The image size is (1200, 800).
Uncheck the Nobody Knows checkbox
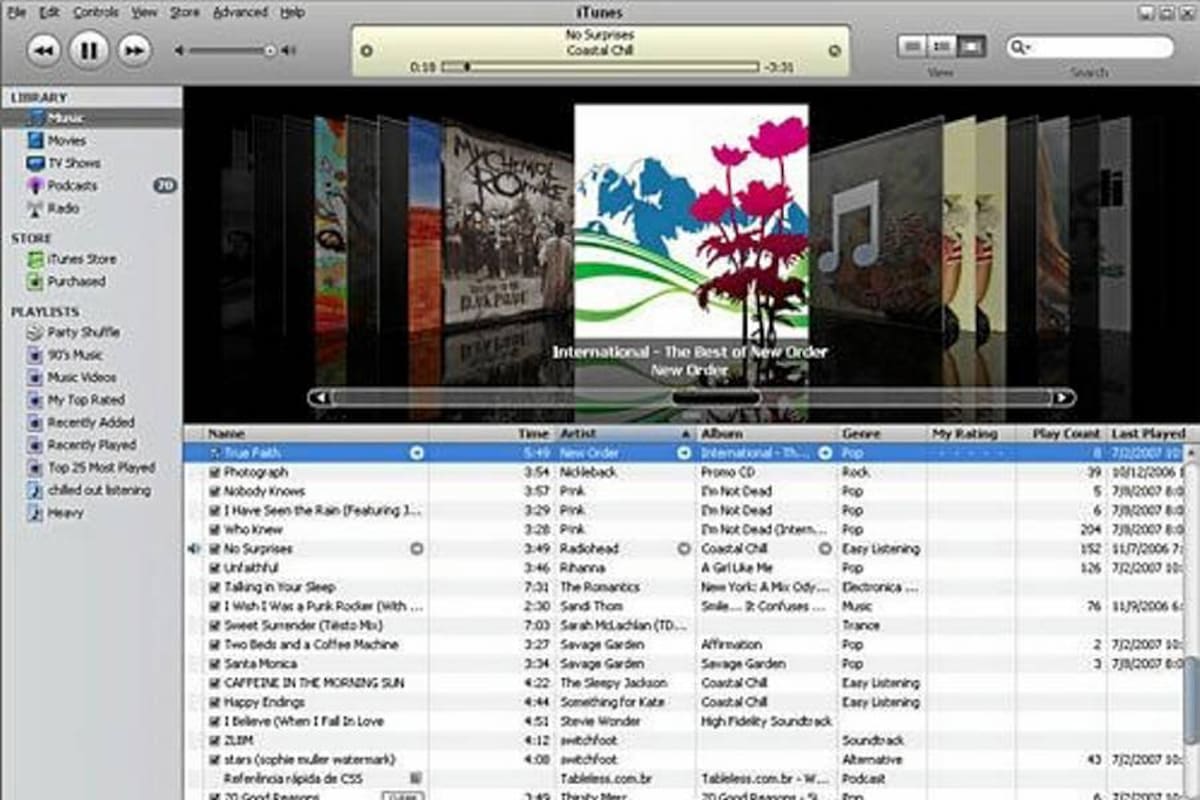click(x=214, y=491)
